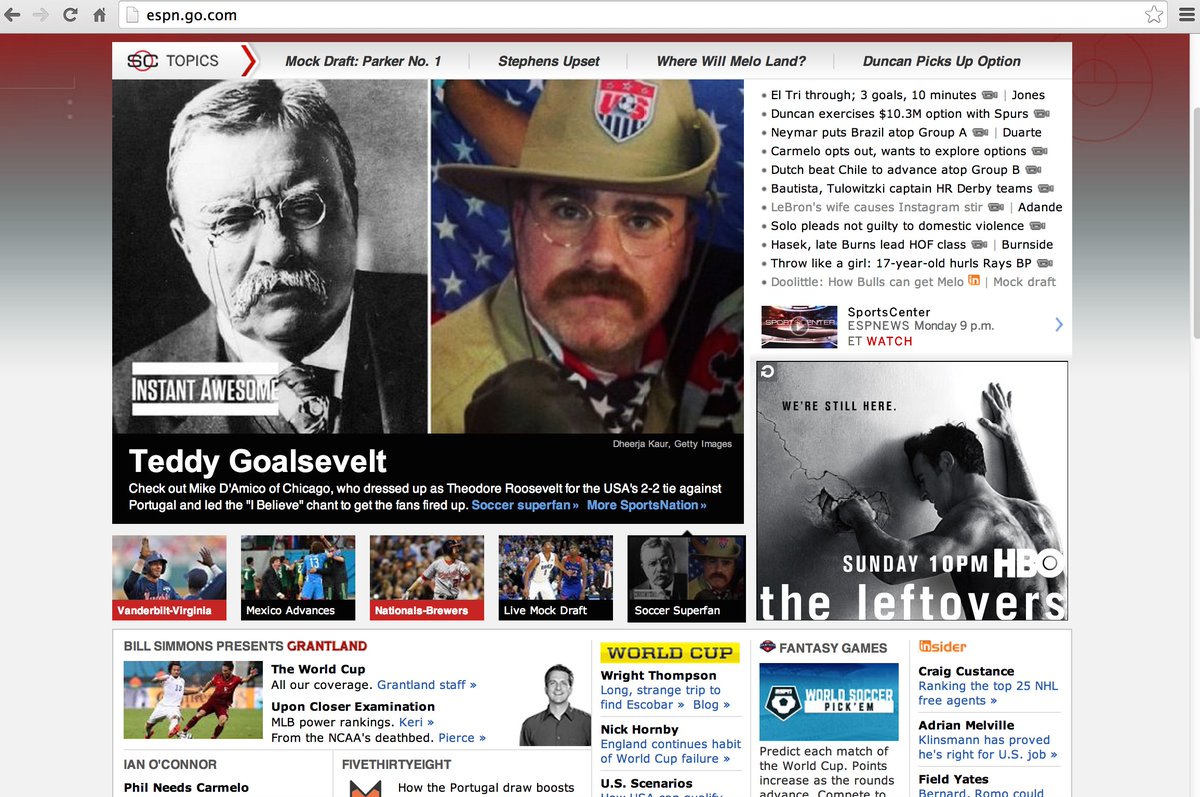Play video icon next to Neymar headline
The image size is (1200, 797).
click(980, 132)
